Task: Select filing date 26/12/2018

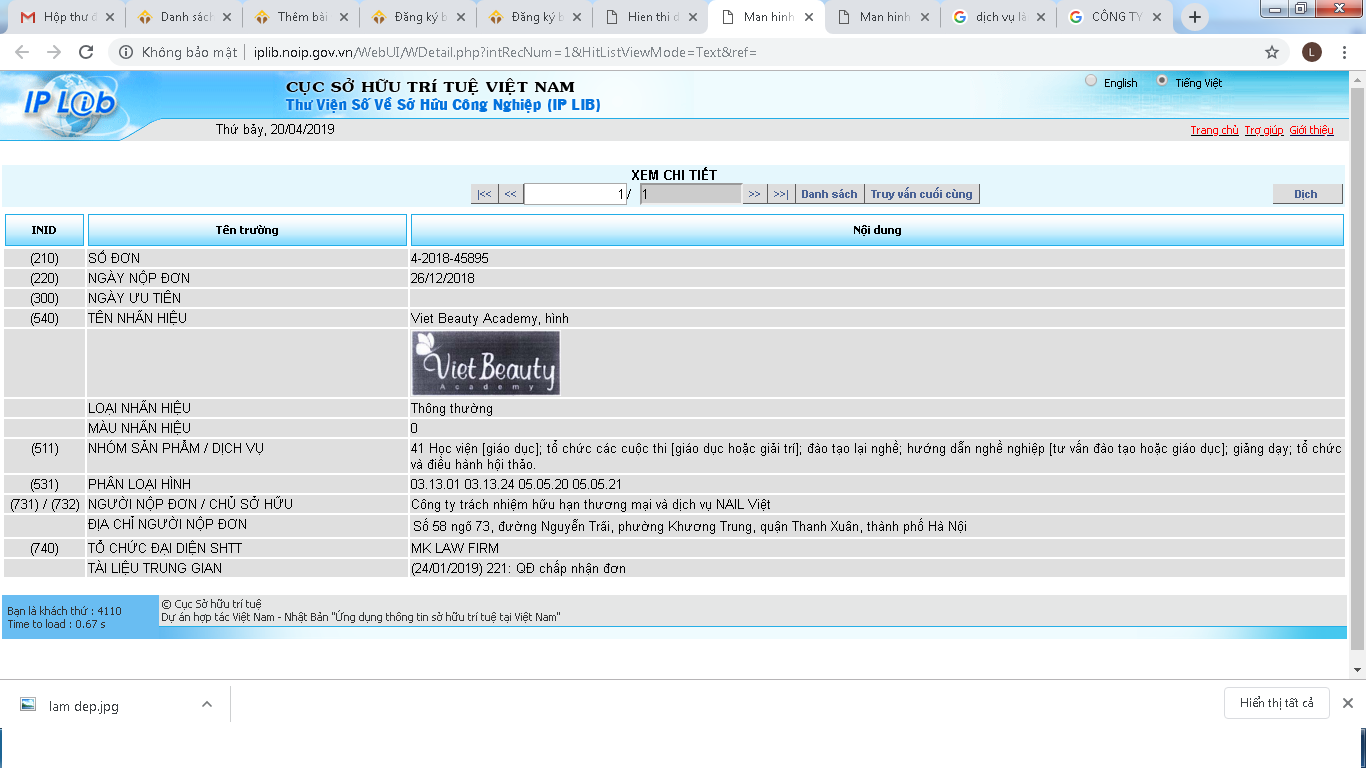Action: [443, 278]
